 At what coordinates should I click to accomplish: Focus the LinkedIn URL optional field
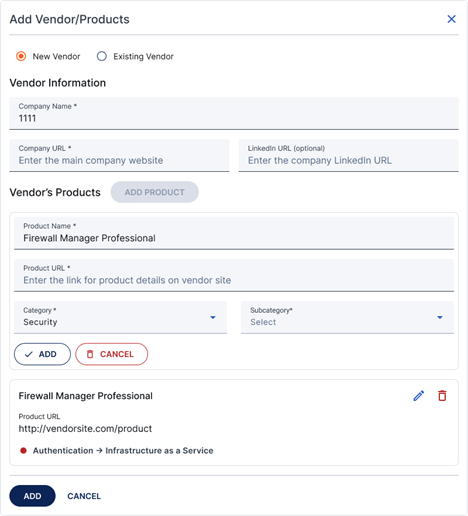[349, 155]
